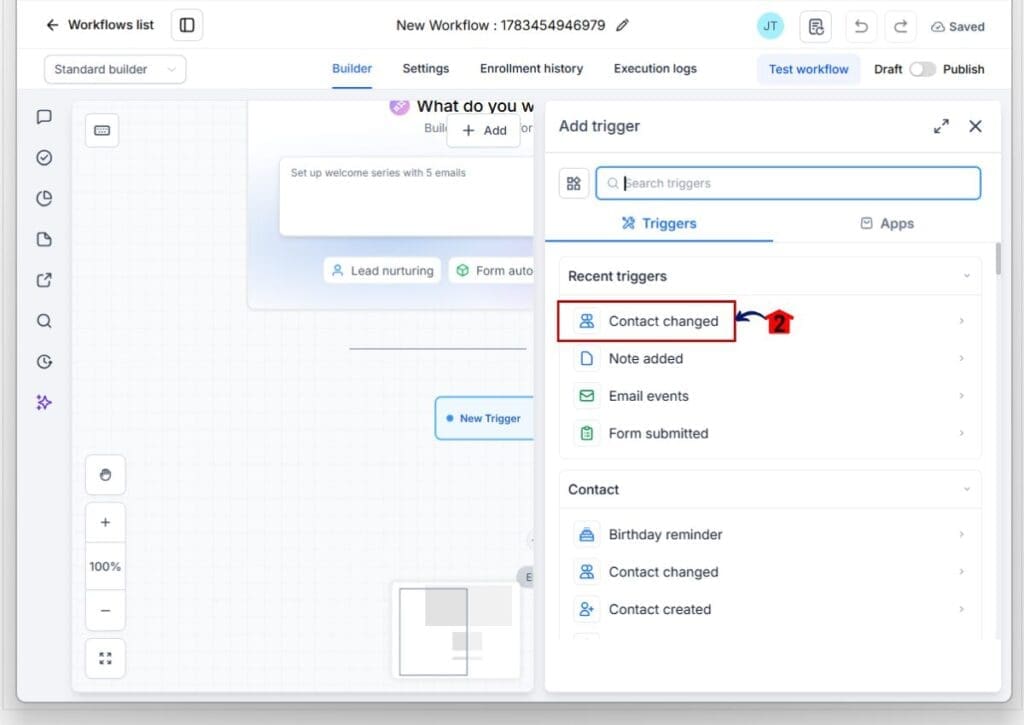Viewport: 1024px width, 725px height.
Task: Focus the Search triggers field
Action: click(788, 184)
